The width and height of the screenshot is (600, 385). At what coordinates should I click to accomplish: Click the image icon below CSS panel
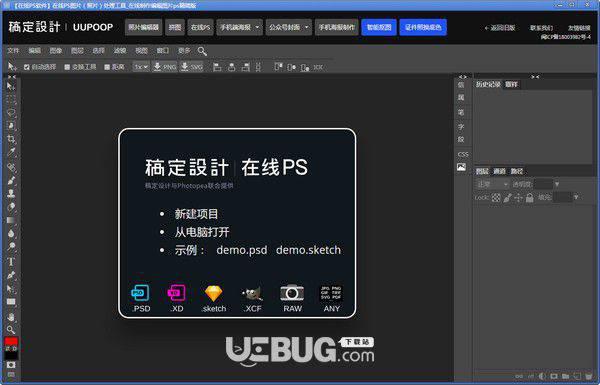(461, 167)
